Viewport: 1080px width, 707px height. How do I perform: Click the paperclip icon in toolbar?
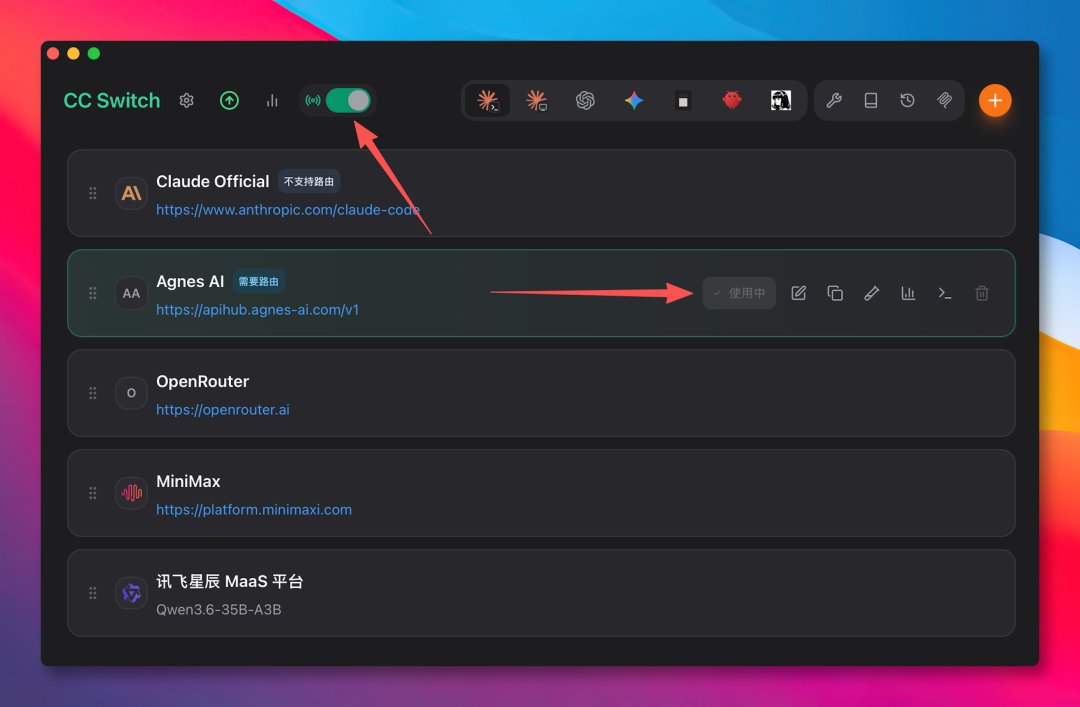click(x=944, y=101)
